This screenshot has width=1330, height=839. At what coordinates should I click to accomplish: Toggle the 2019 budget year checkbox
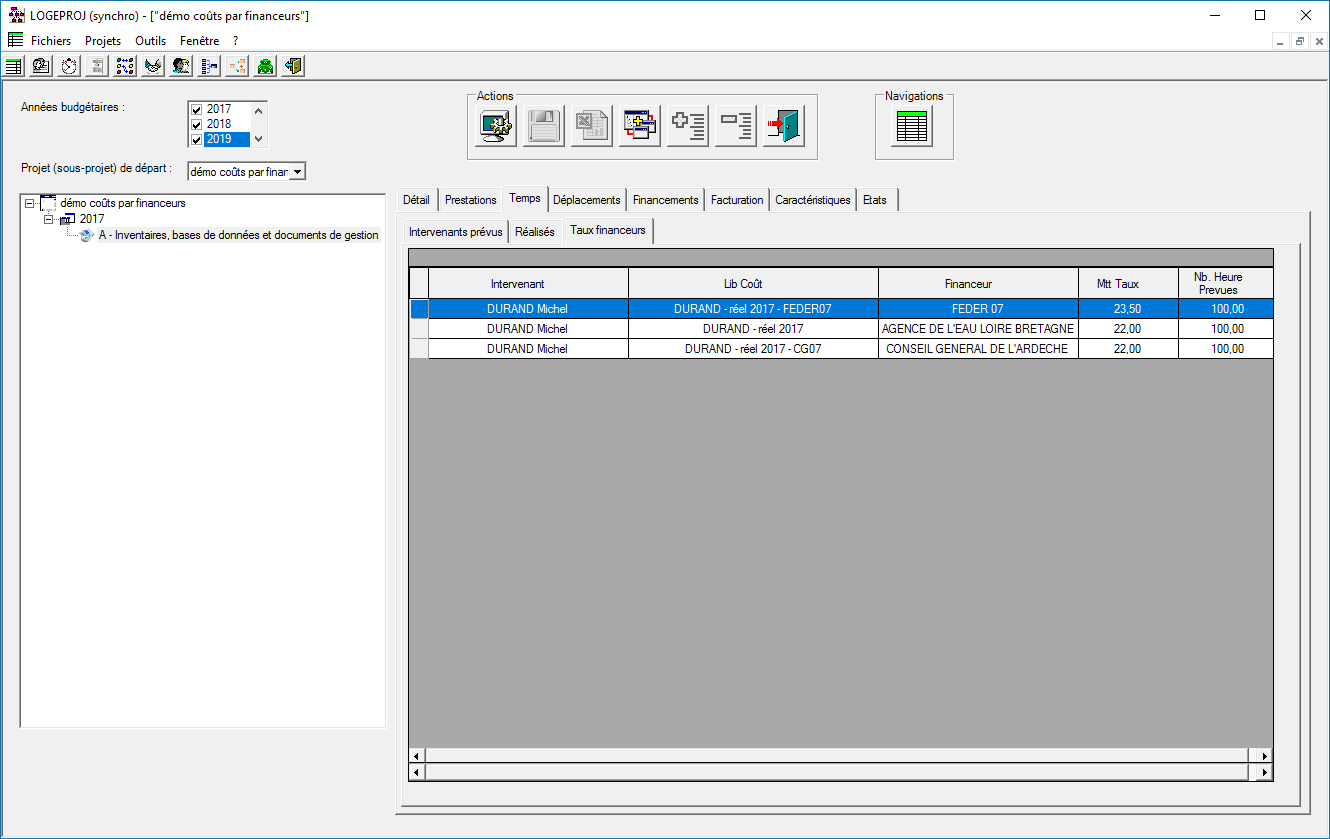click(x=196, y=140)
